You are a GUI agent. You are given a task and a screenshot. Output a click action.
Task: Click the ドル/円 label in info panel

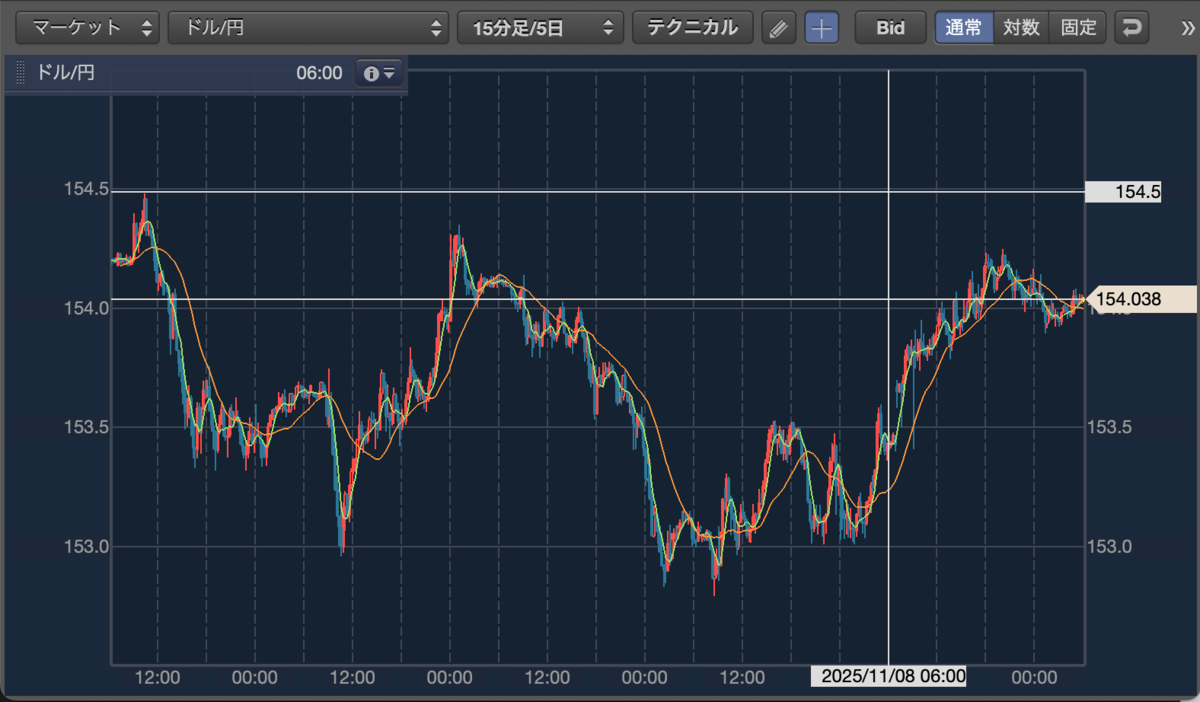66,73
